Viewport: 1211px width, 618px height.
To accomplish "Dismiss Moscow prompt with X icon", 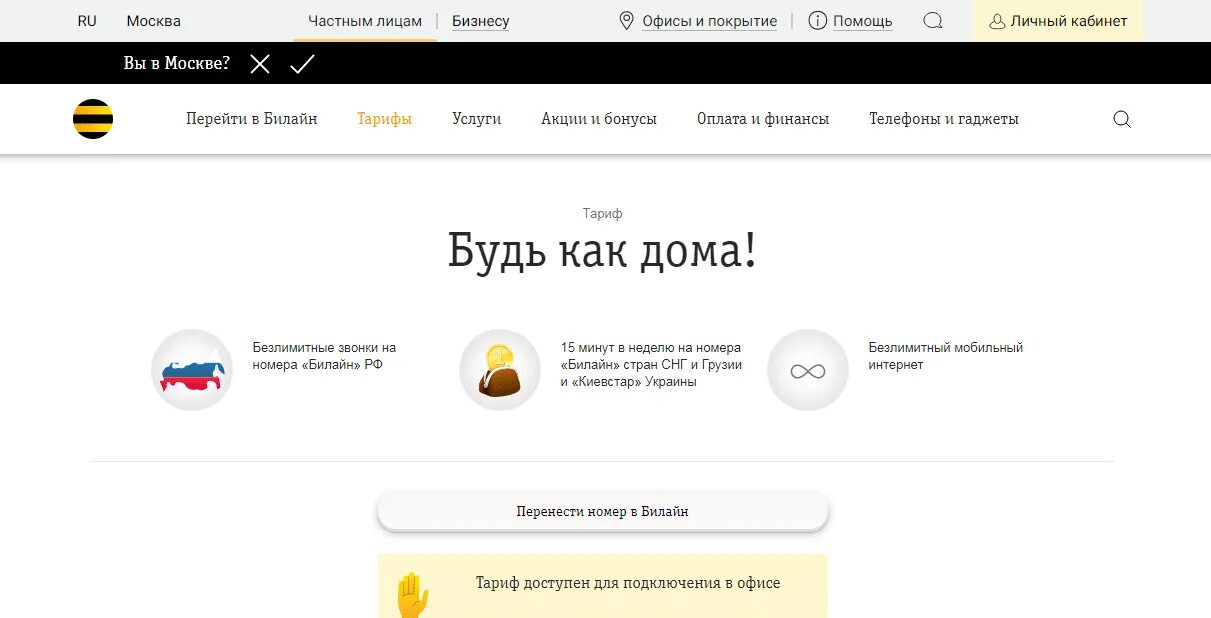I will [260, 64].
